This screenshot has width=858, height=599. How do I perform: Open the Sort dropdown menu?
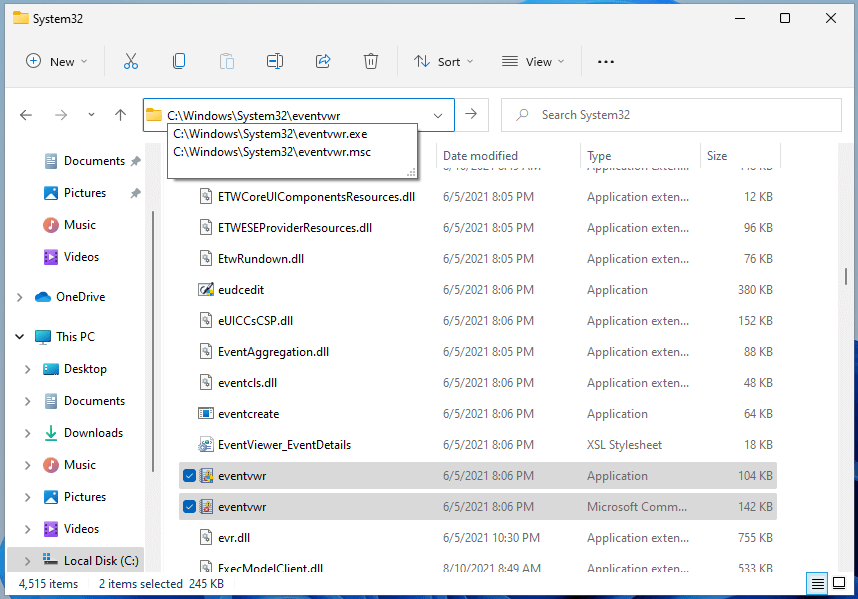click(x=444, y=62)
